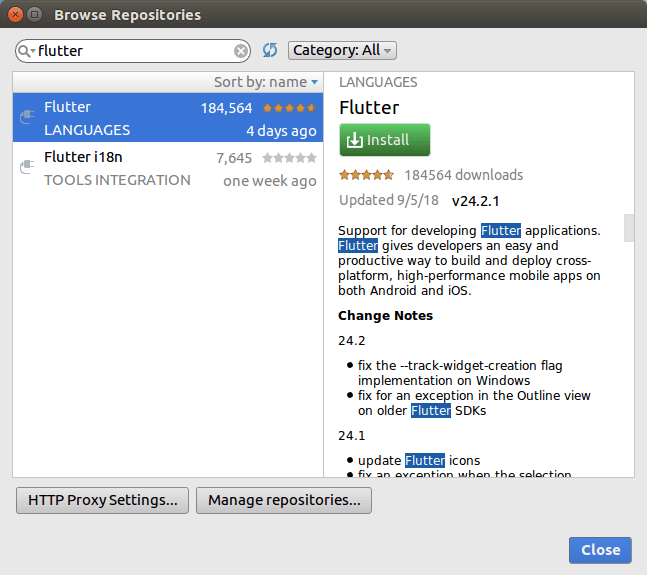Click the 'one week ago' update label
This screenshot has height=575, width=647.
coord(270,181)
